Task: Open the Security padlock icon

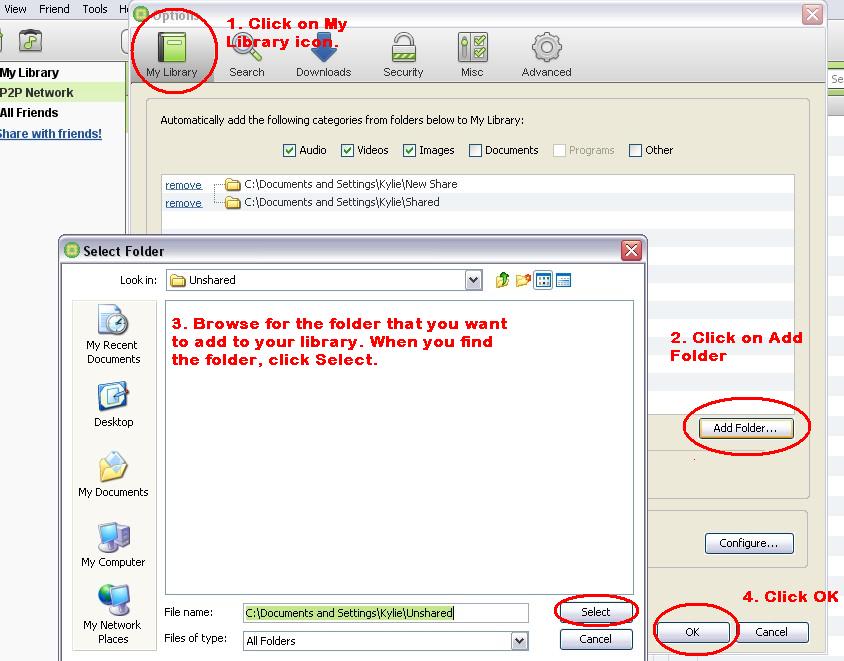Action: tap(403, 54)
